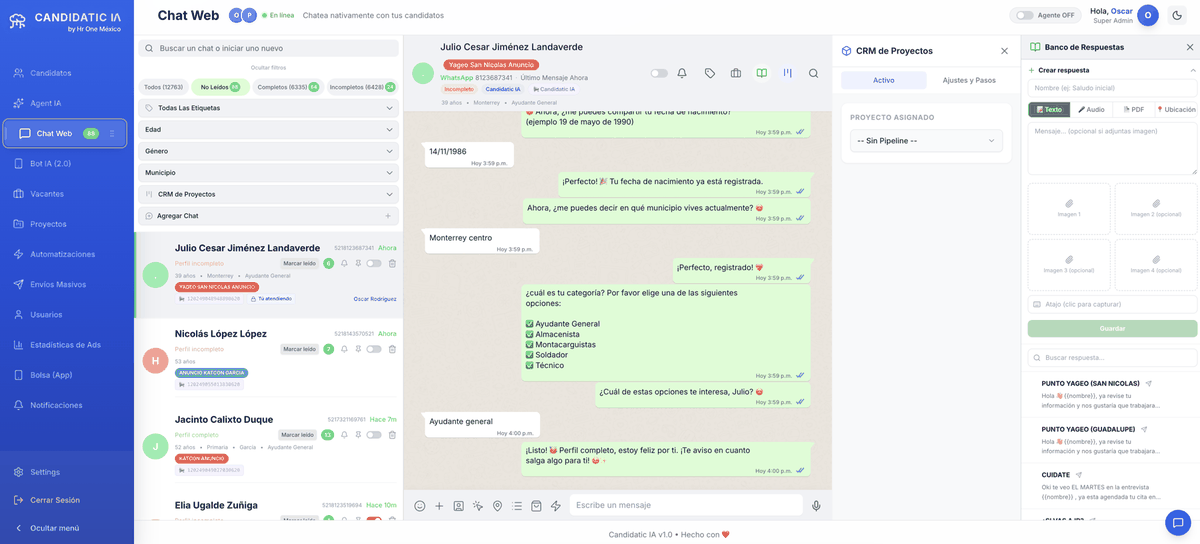1200x544 pixels.
Task: Delete Jacinto Calixto Duque chat with trash icon
Action: point(392,435)
